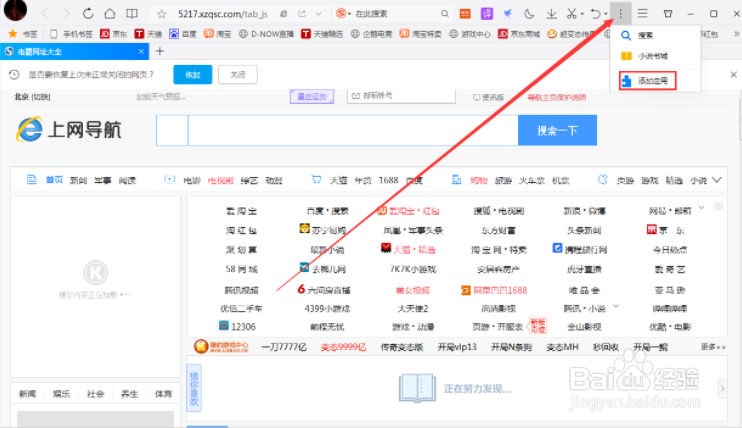Open the 百度 bookmark in bookmarks bar
Screen dimensions: 742x428
pyautogui.click(x=183, y=34)
